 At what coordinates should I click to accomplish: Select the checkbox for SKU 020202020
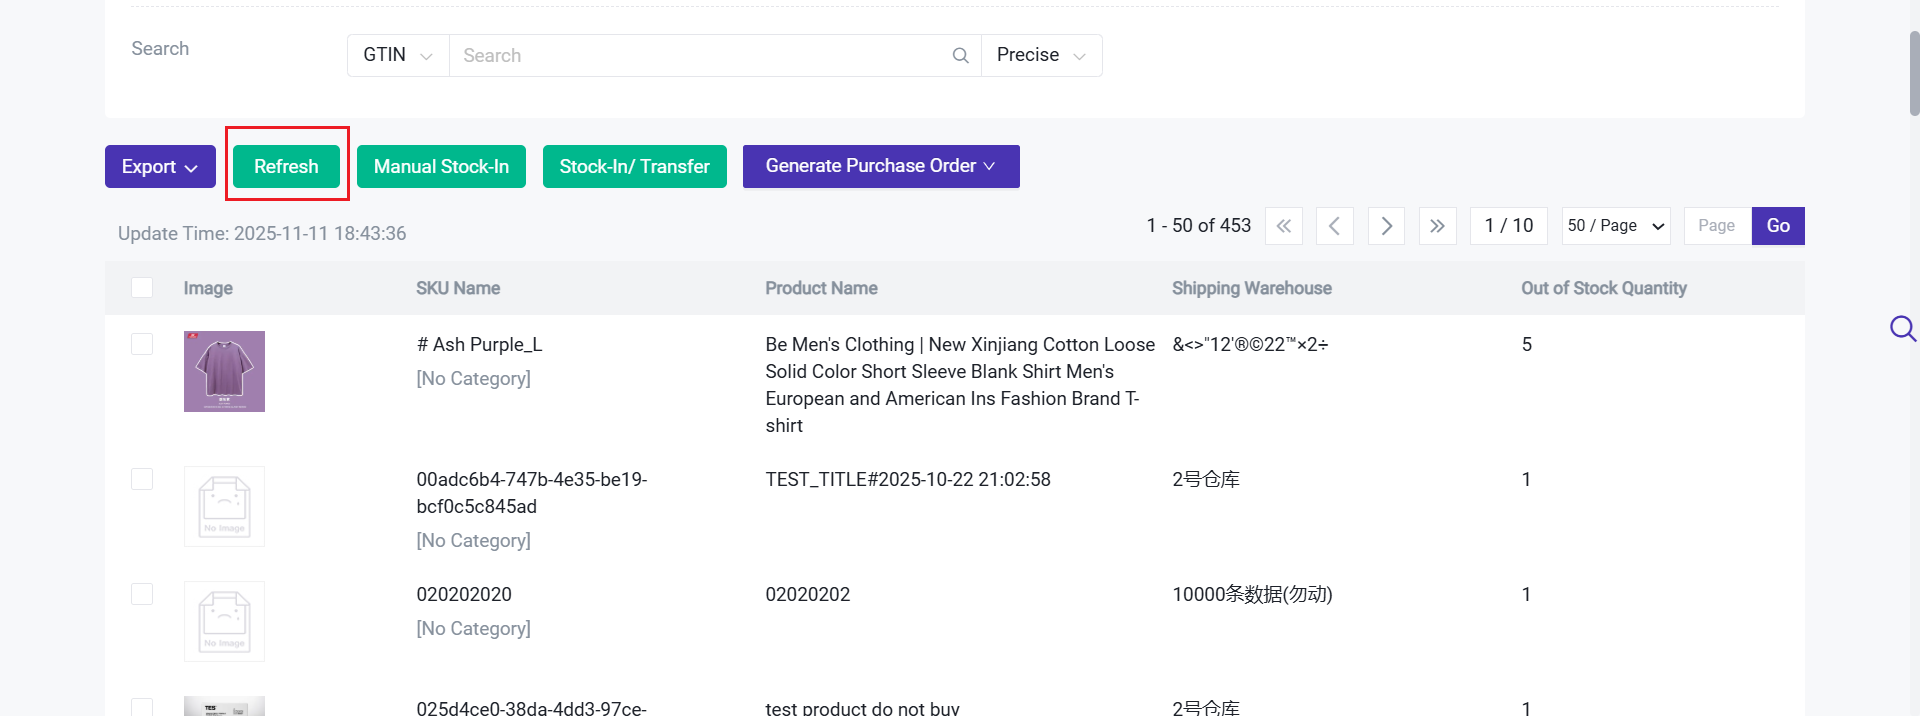pyautogui.click(x=142, y=594)
